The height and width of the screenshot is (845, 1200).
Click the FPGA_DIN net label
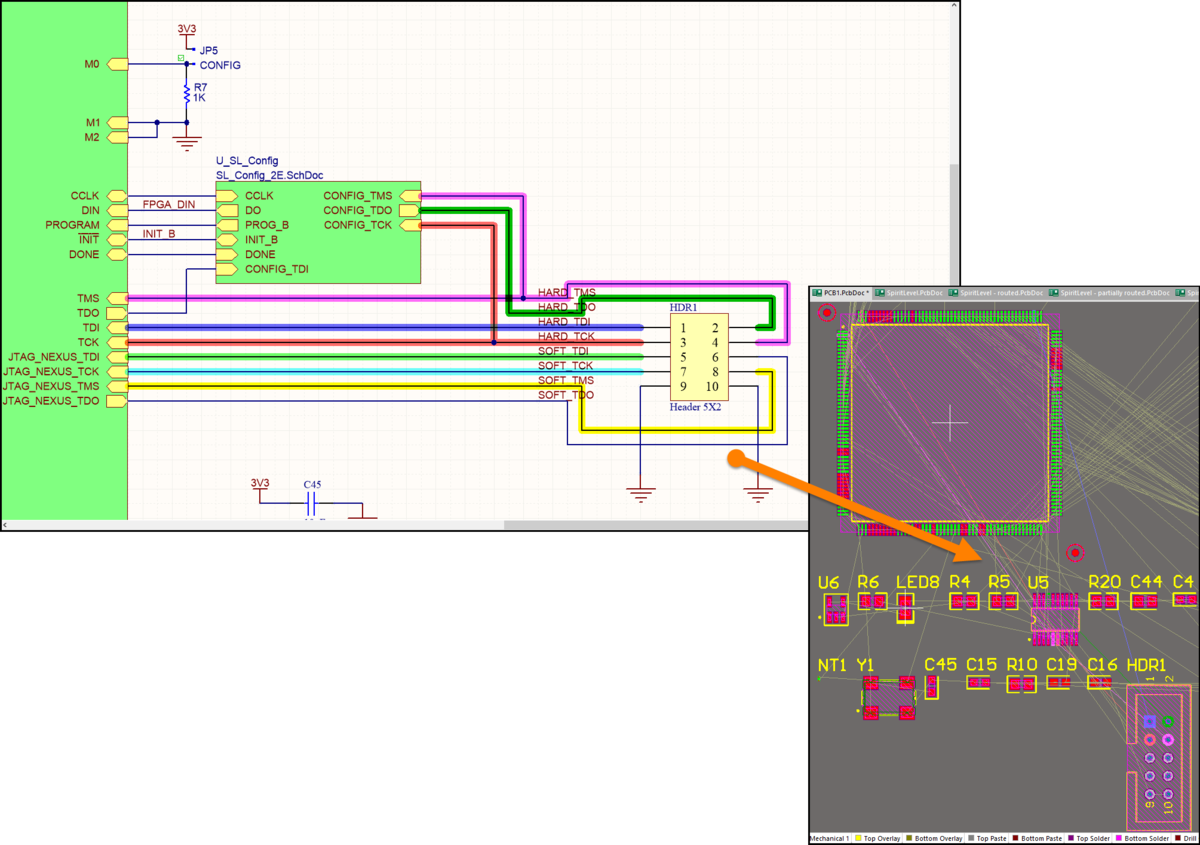[169, 205]
